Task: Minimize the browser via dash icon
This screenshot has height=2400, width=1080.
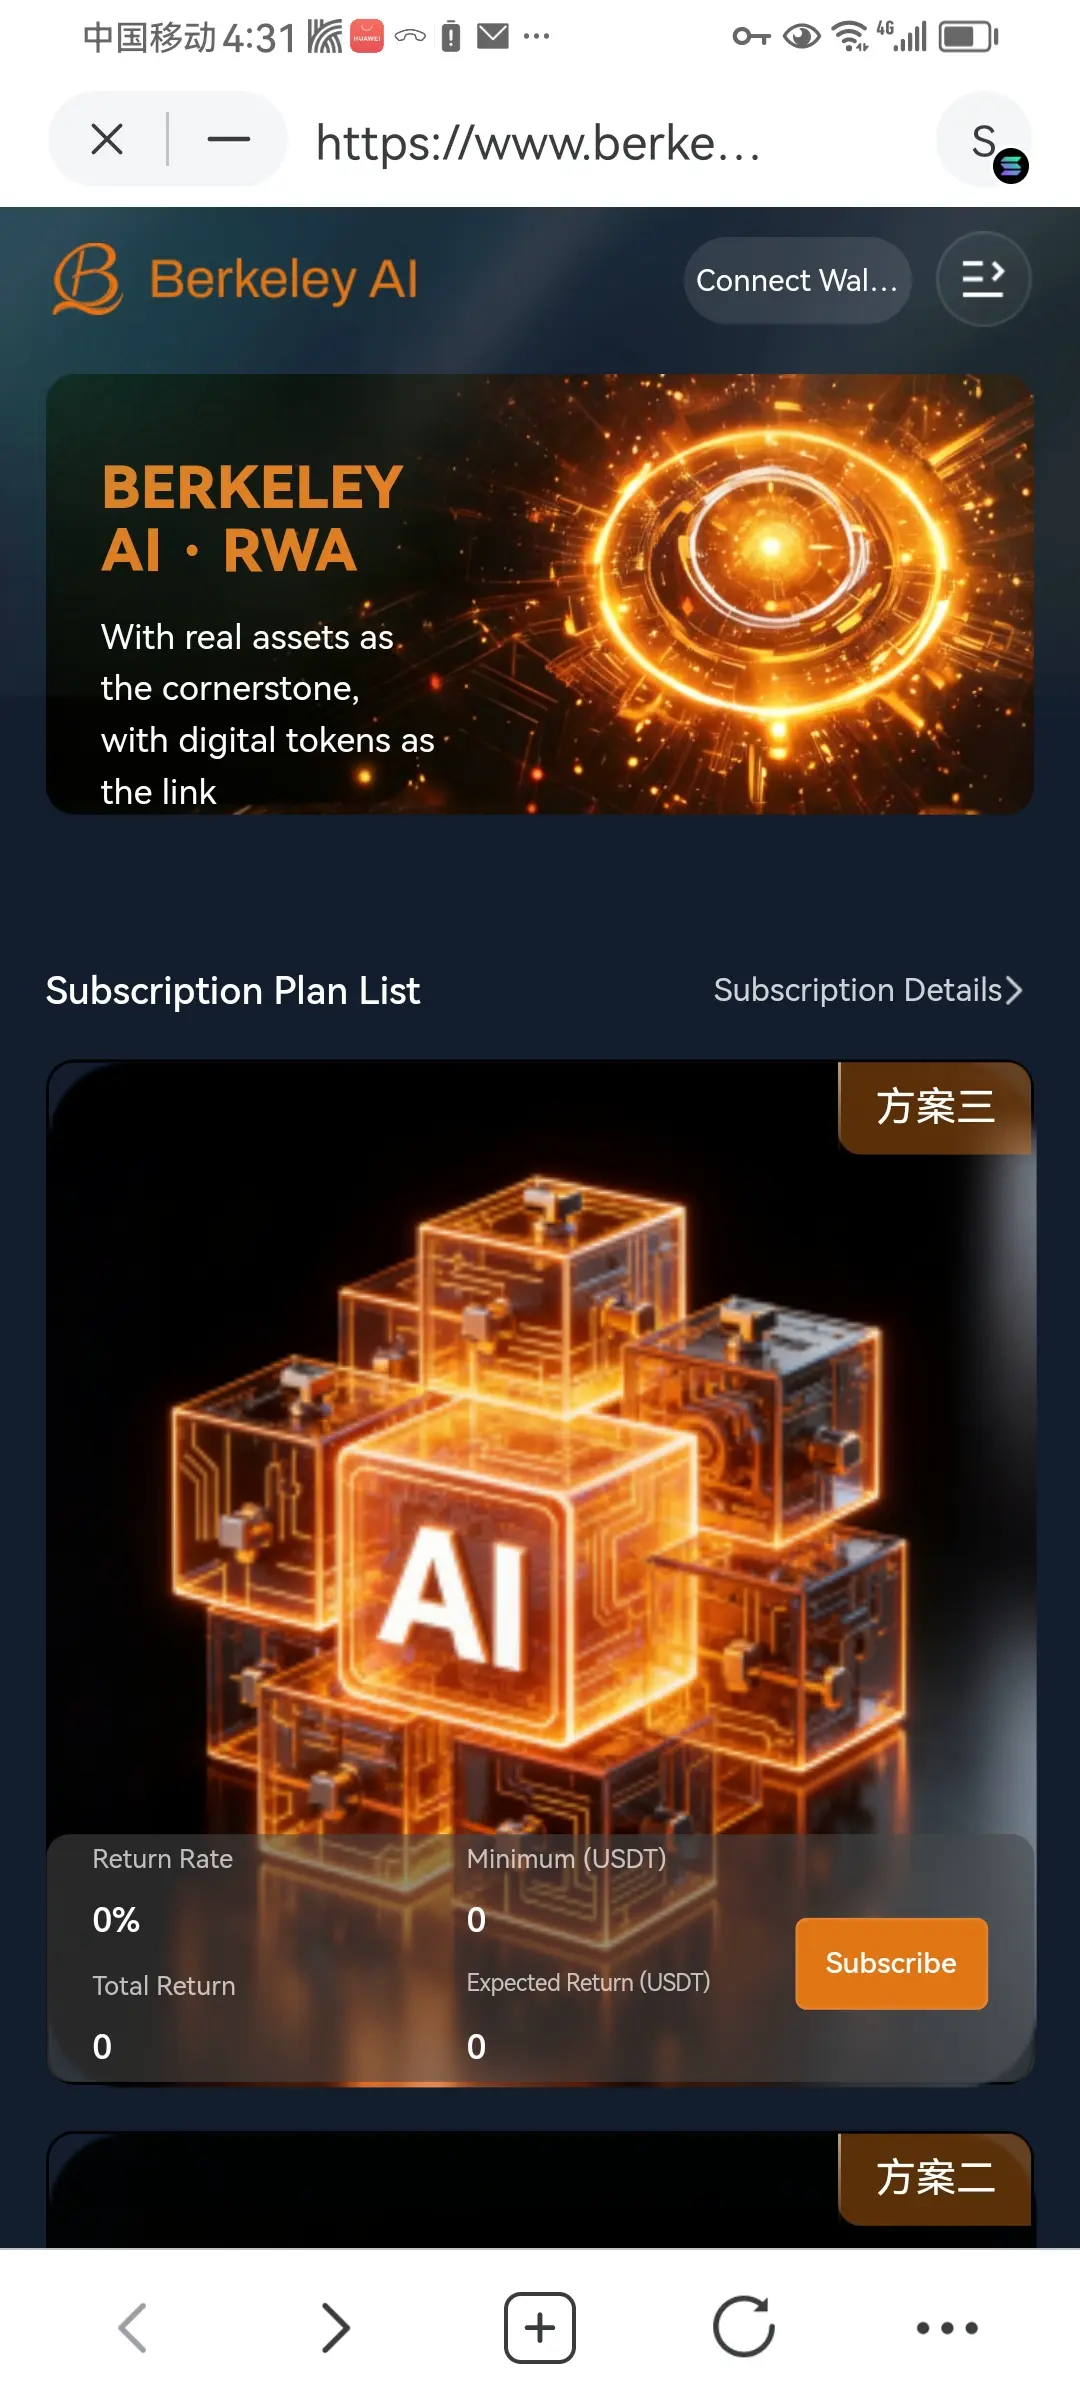Action: coord(228,139)
